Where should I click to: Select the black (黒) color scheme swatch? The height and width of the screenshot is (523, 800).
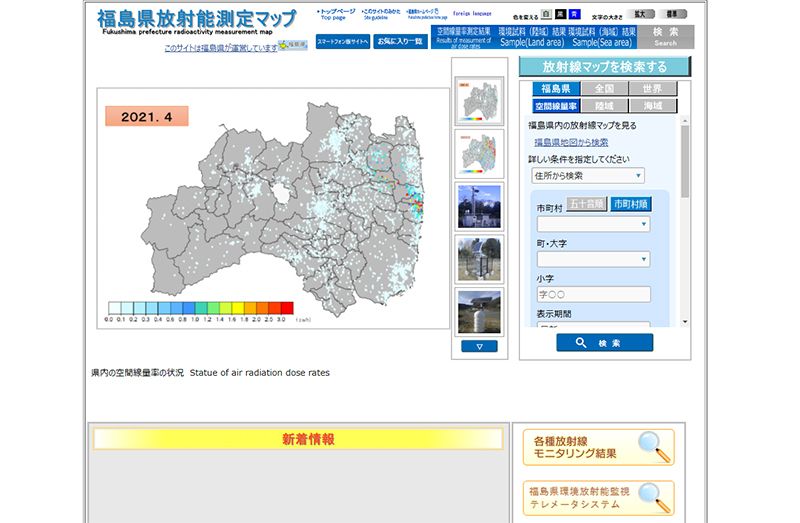560,14
